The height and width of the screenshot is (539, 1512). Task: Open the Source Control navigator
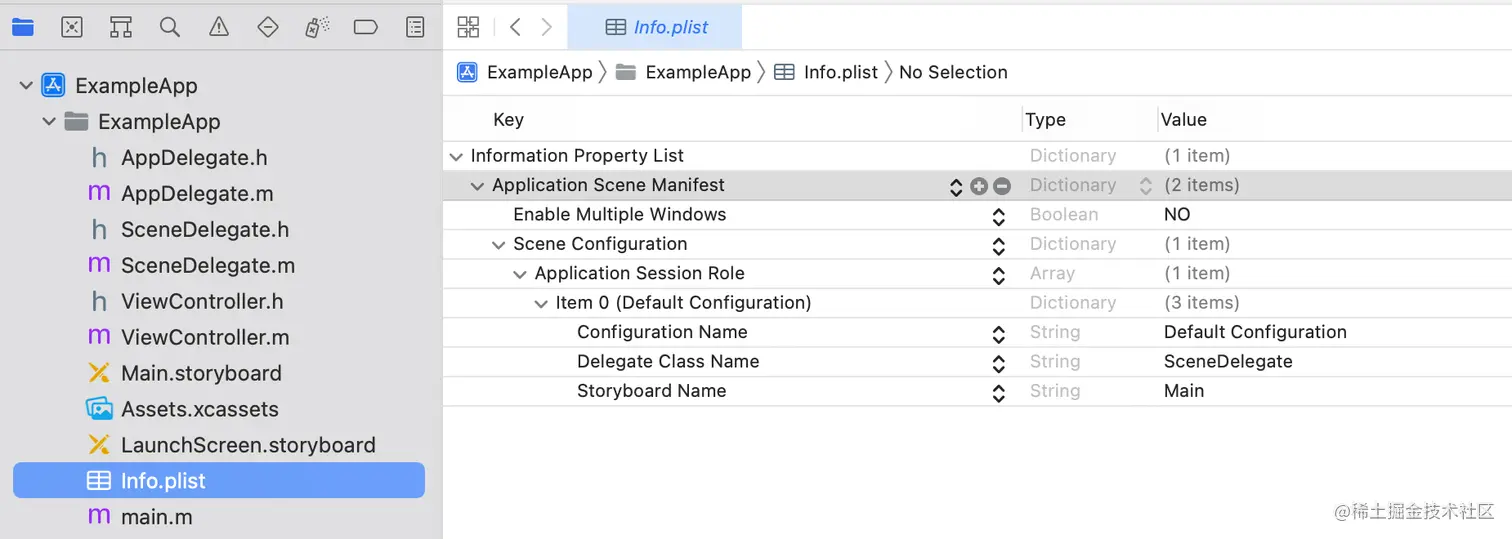pos(72,27)
